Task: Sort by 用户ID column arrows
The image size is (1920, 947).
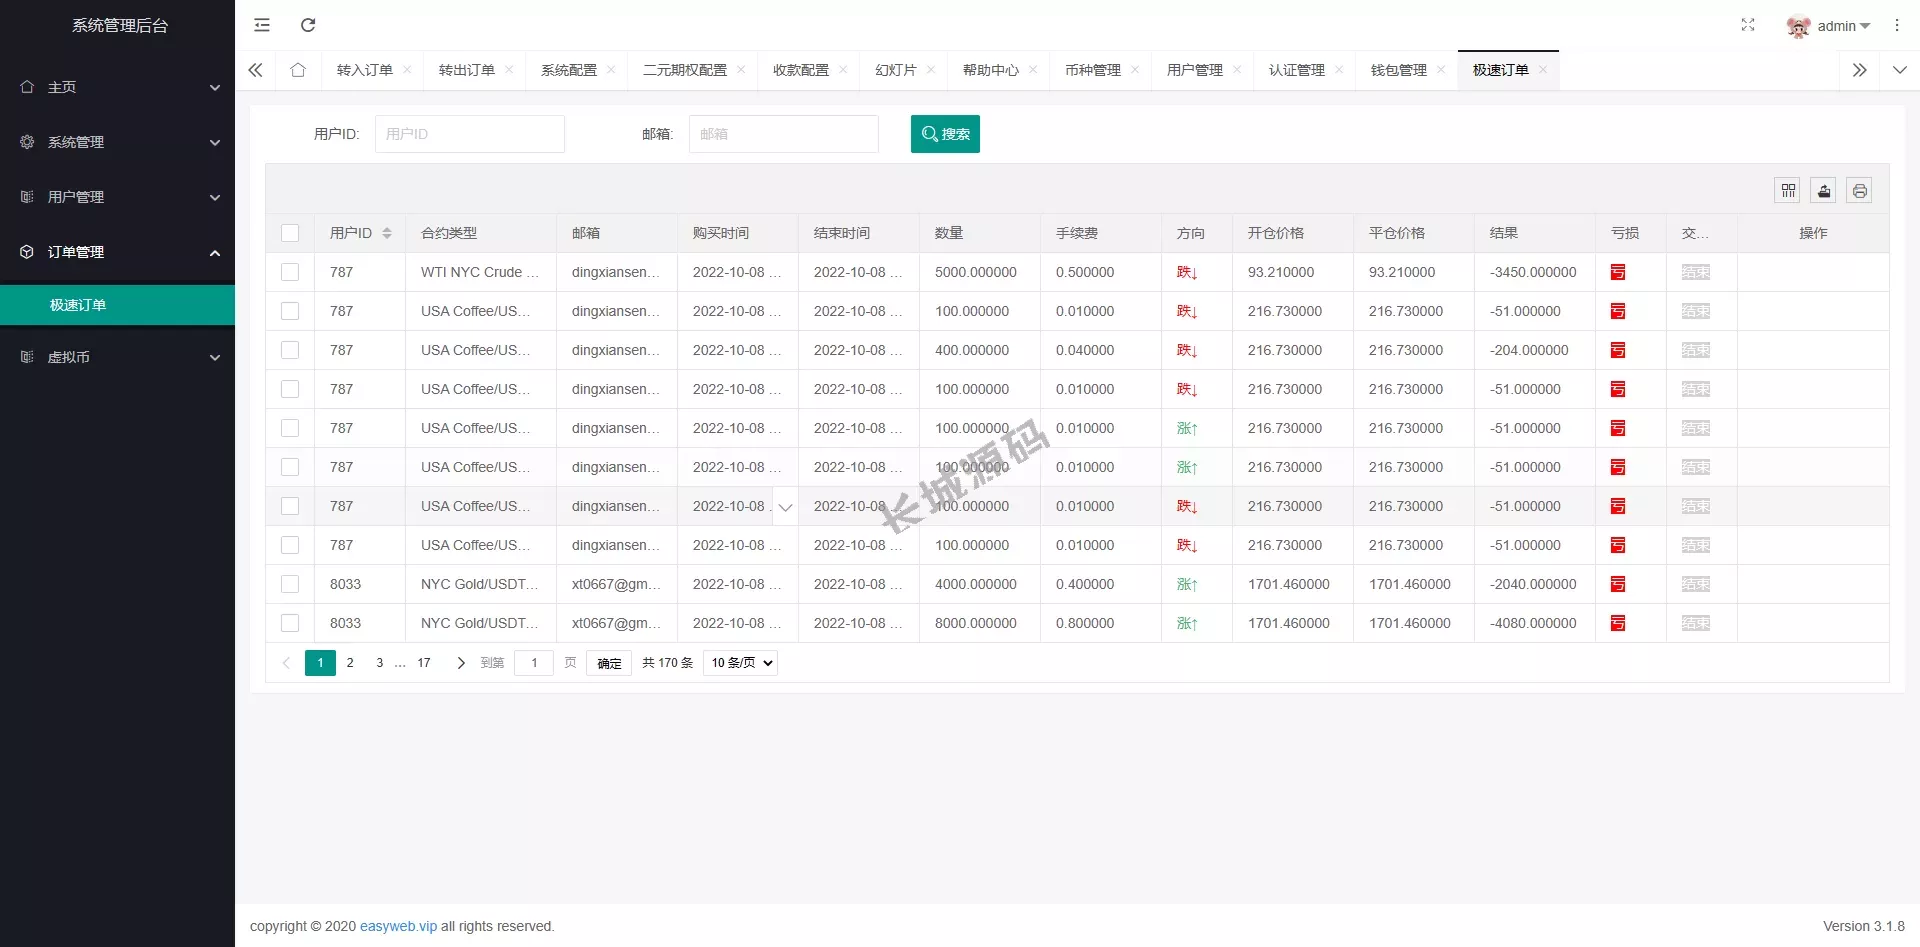Action: [387, 233]
